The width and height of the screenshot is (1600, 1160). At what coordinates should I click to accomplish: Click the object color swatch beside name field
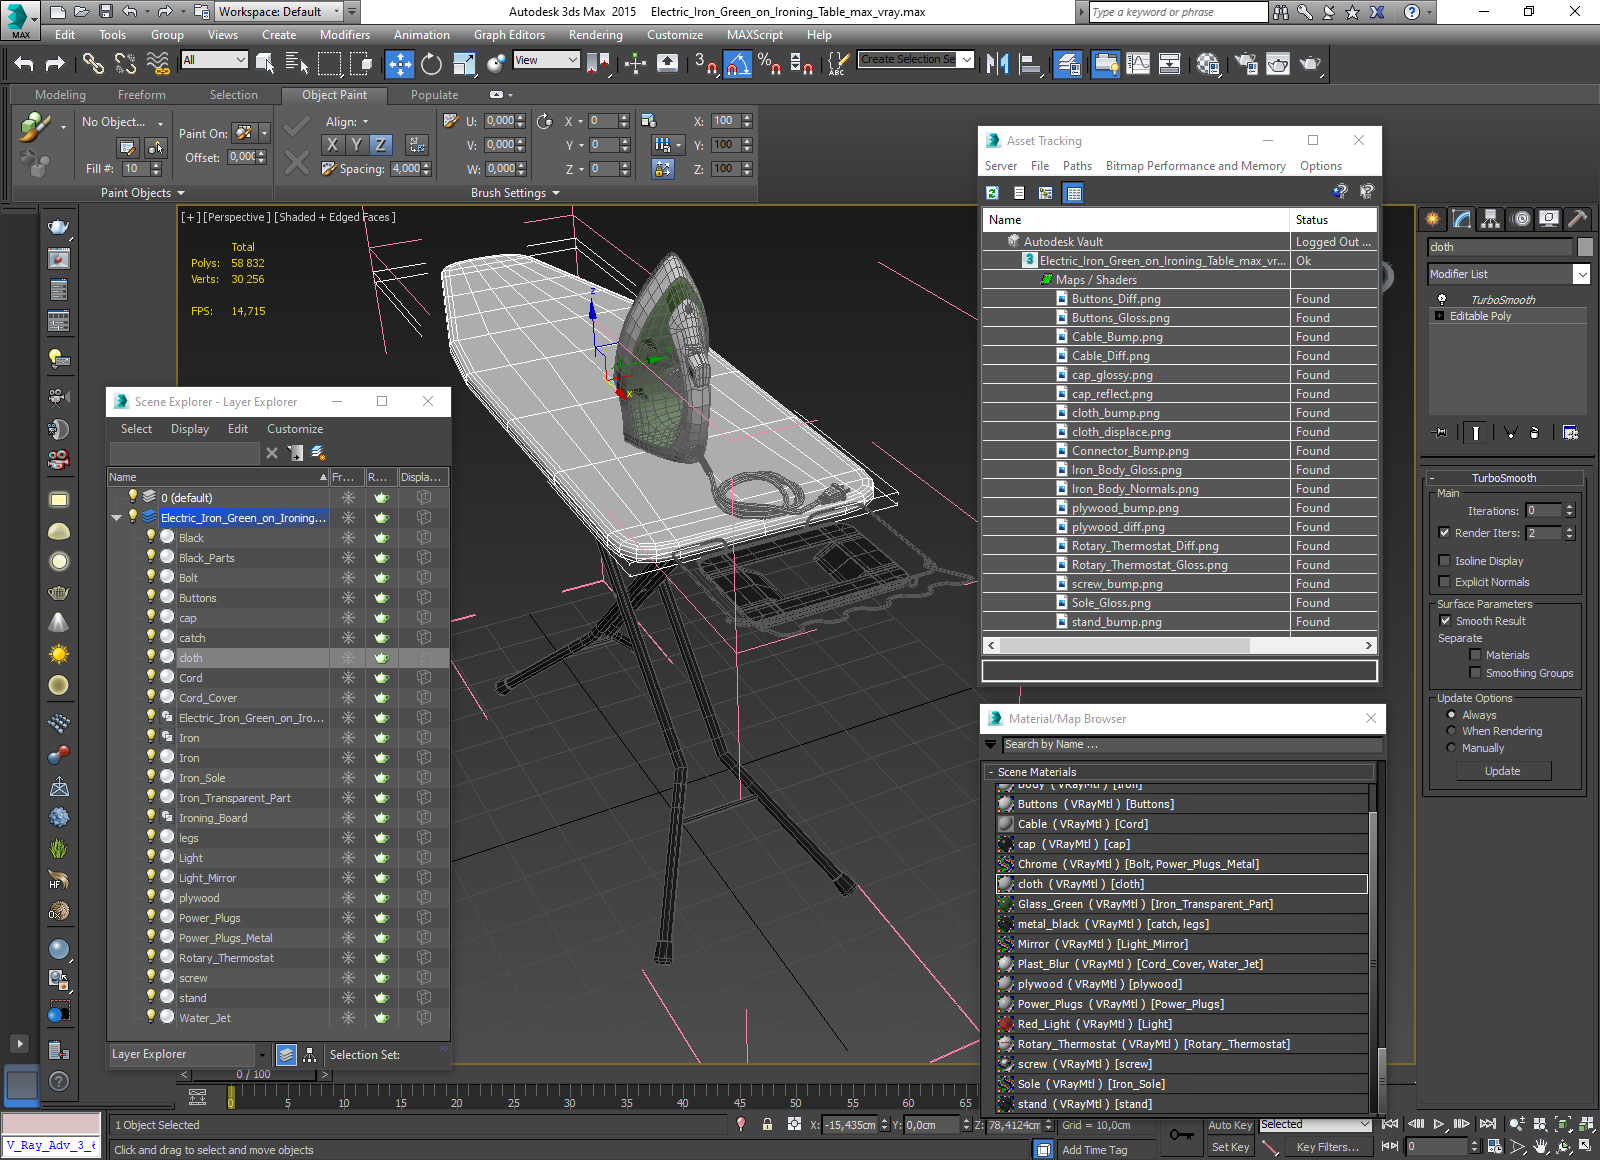(1585, 247)
